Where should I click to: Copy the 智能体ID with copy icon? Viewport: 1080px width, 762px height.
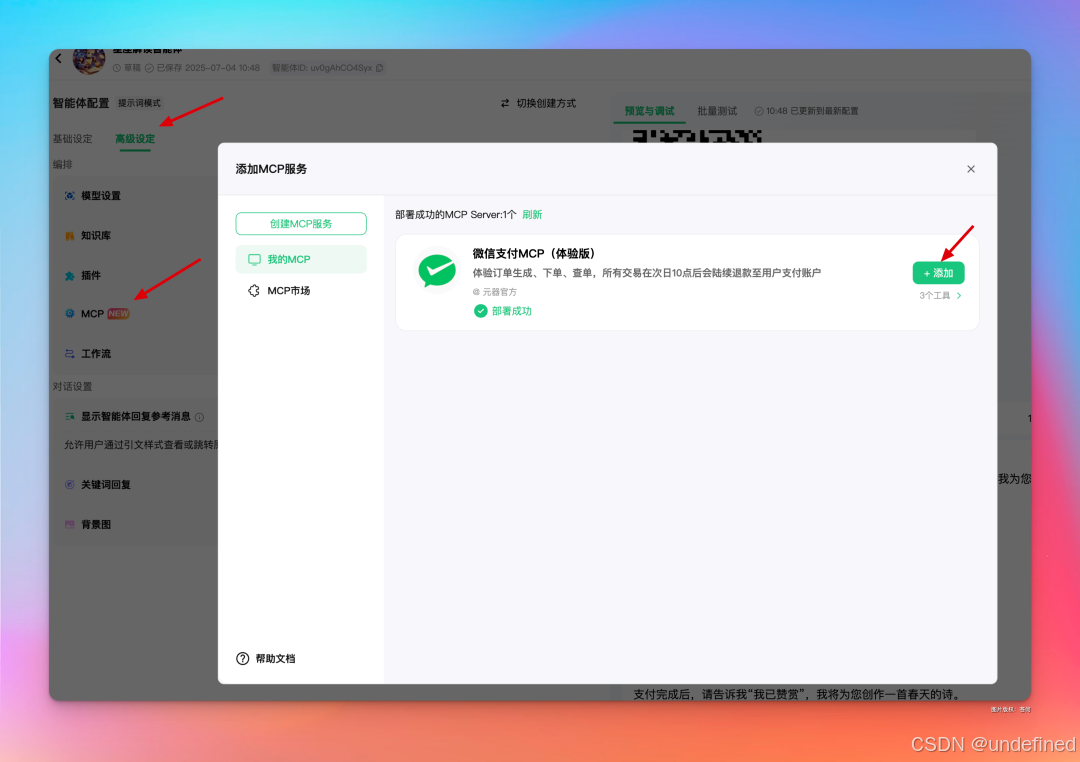pyautogui.click(x=380, y=68)
